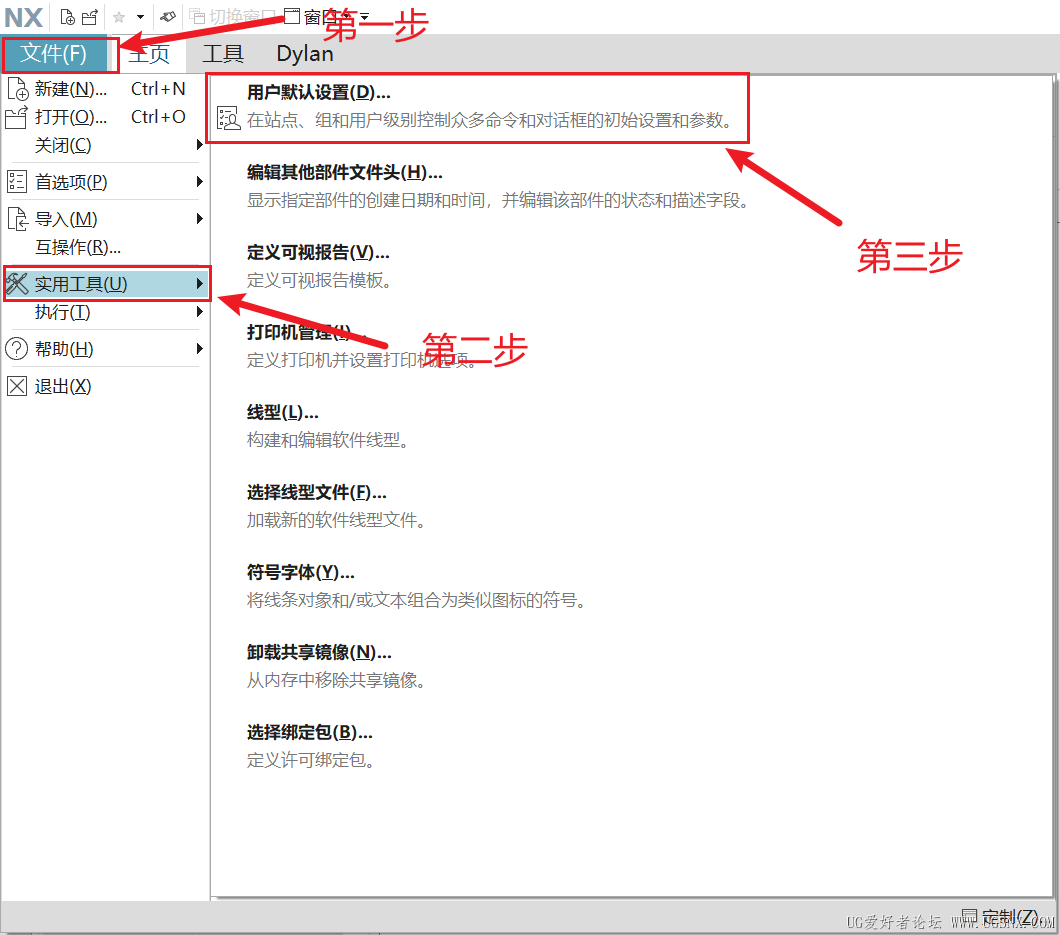Click the description 将线条对象和/或文本组合为类似图标的符号。
Image resolution: width=1060 pixels, height=935 pixels.
(417, 600)
